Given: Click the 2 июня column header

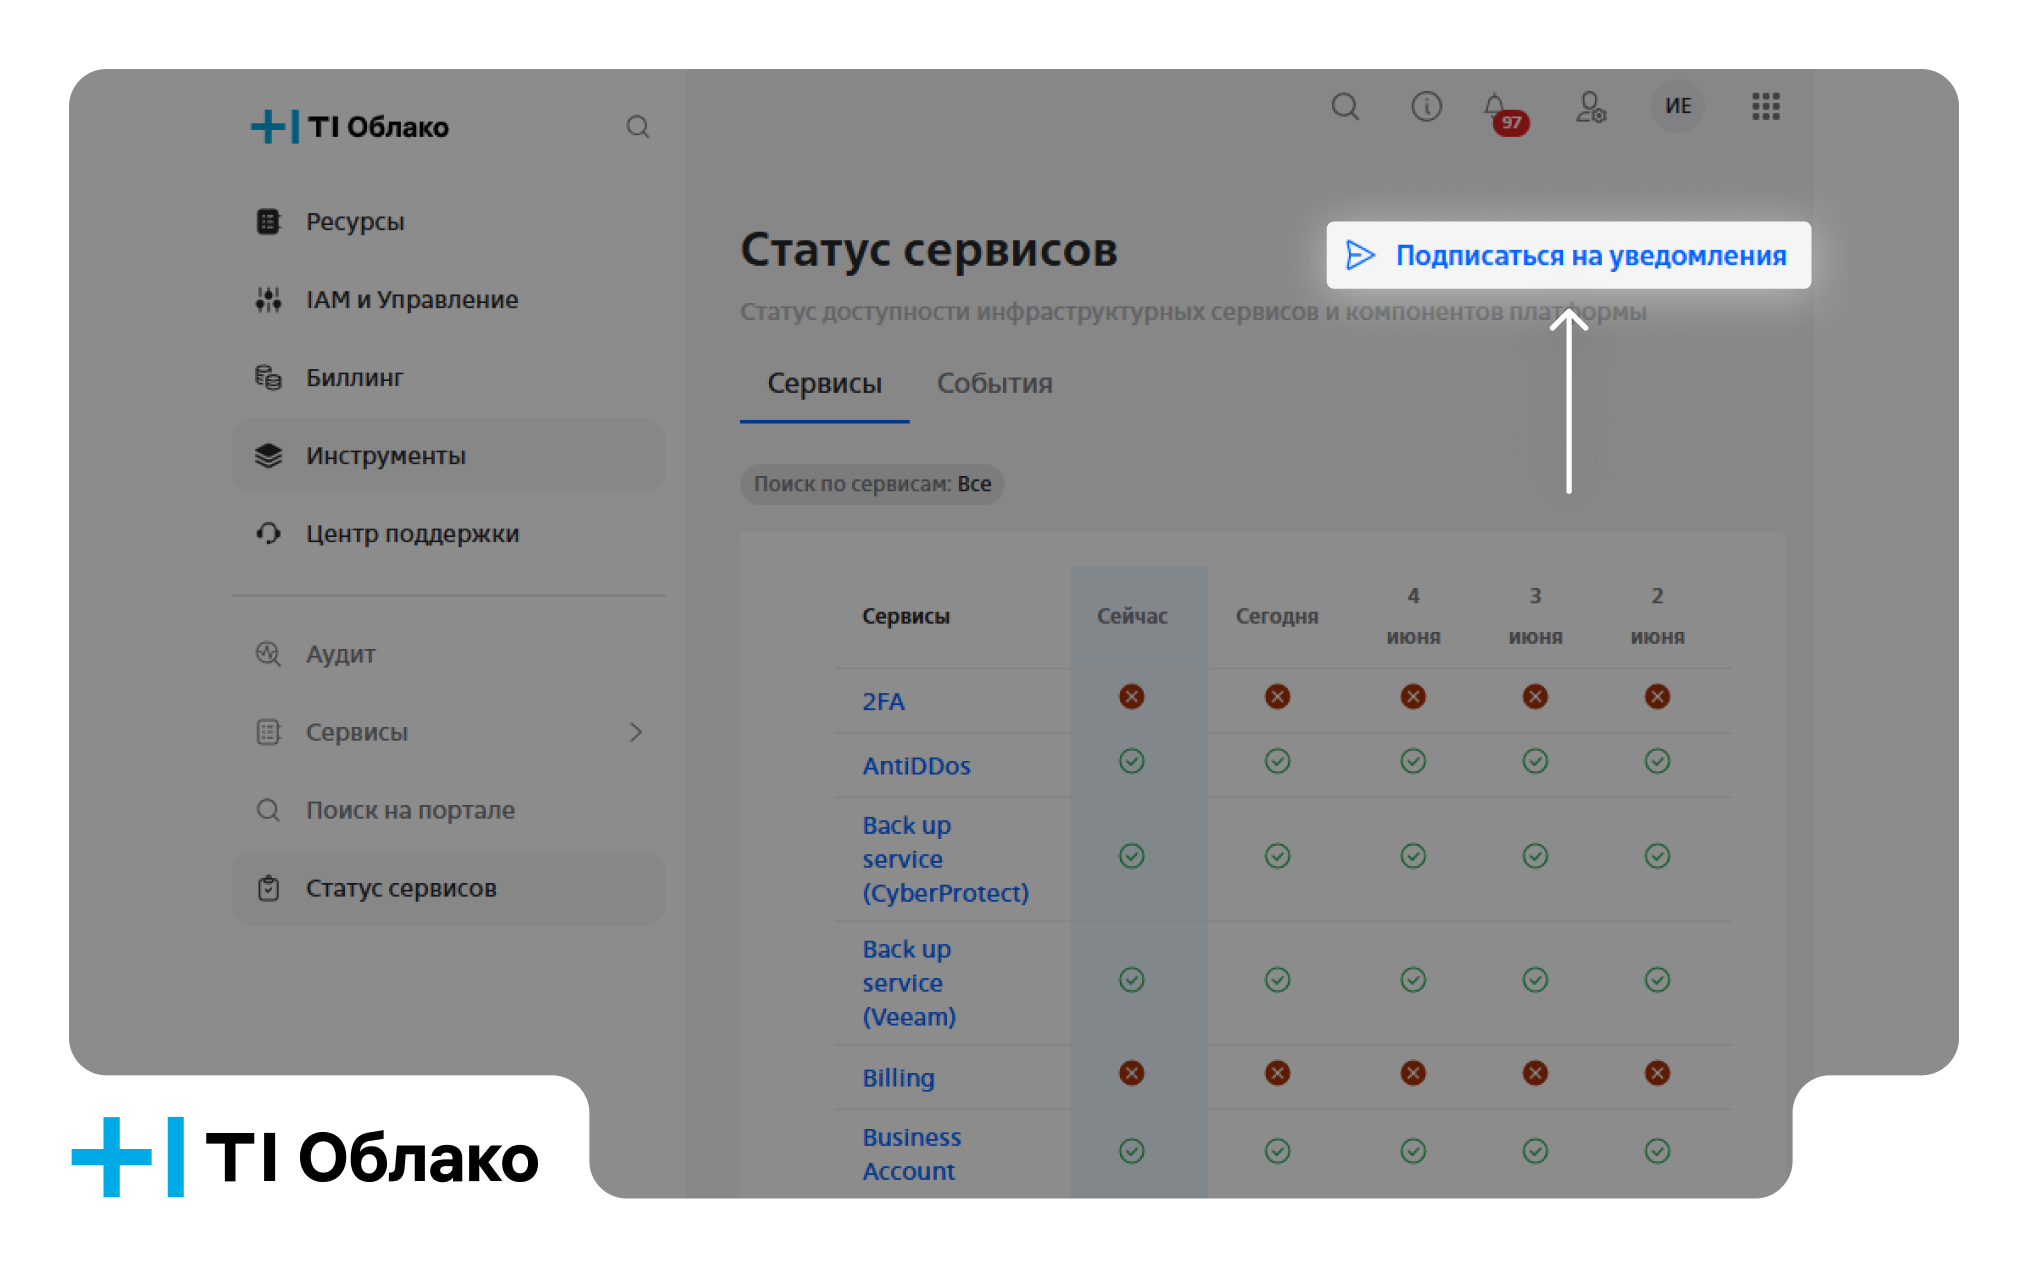Looking at the screenshot, I should point(1657,616).
